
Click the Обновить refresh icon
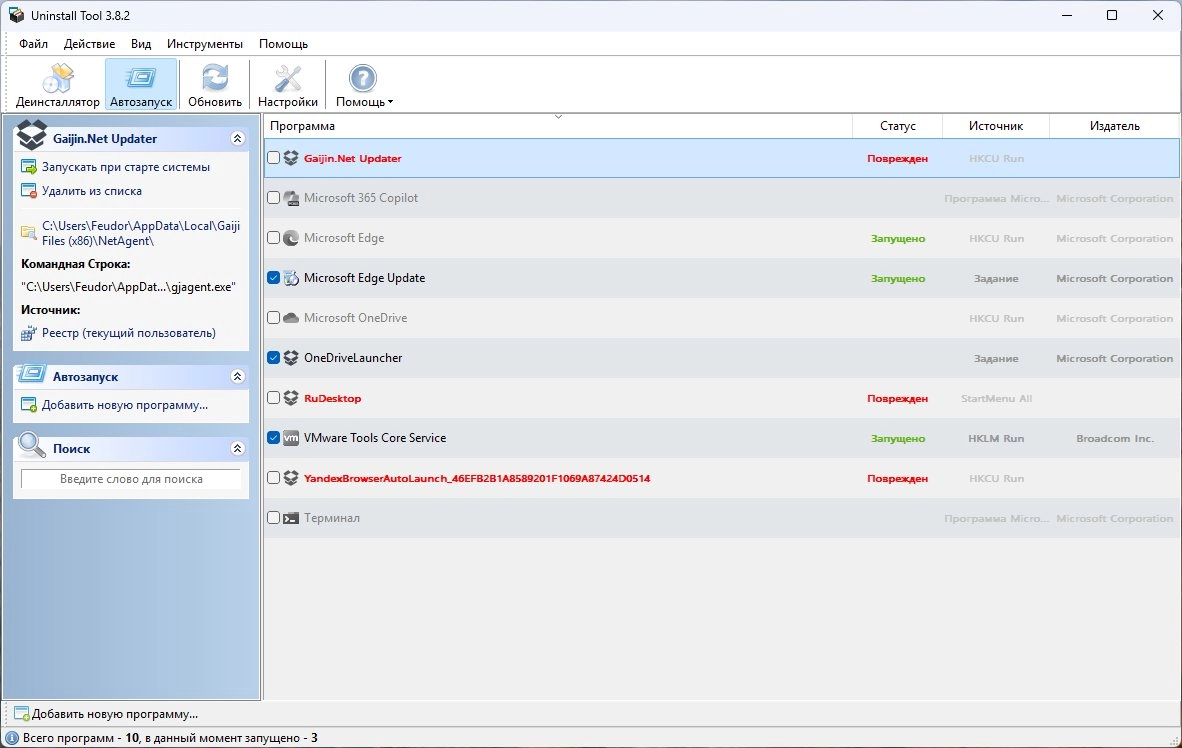coord(215,78)
